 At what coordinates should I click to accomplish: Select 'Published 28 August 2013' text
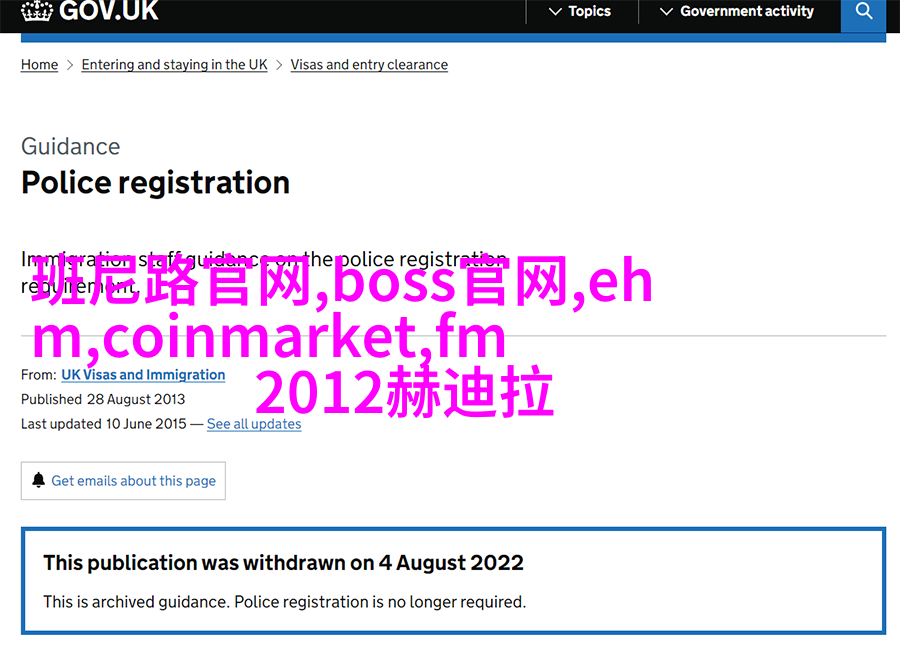coord(103,400)
